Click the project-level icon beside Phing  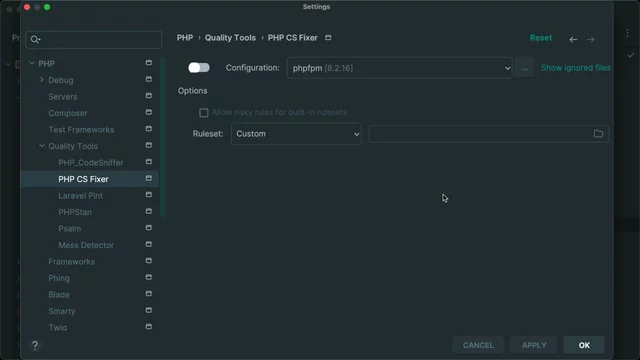click(x=149, y=277)
